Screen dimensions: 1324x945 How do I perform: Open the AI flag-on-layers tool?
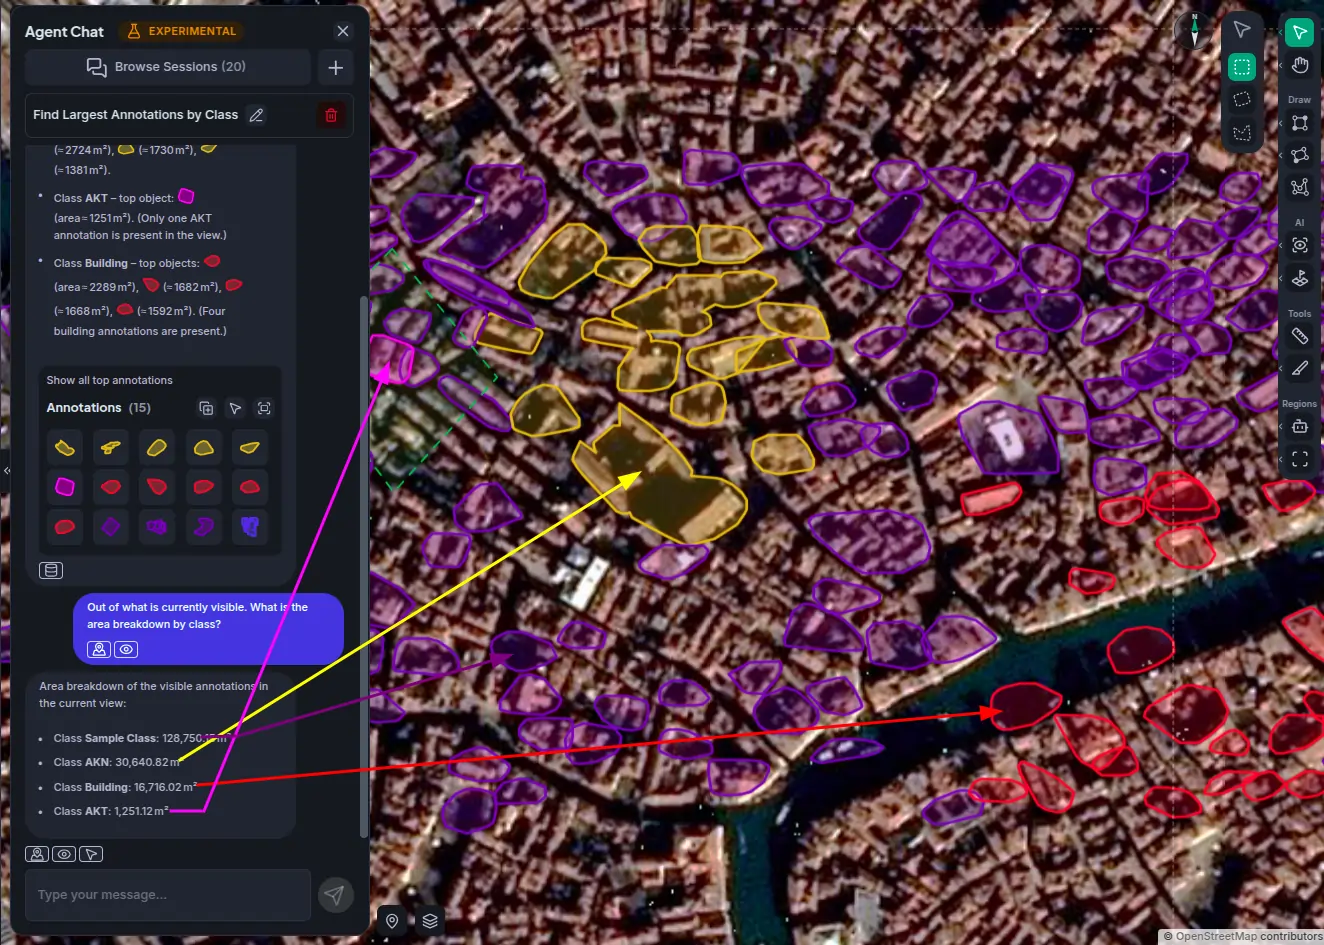click(1299, 278)
